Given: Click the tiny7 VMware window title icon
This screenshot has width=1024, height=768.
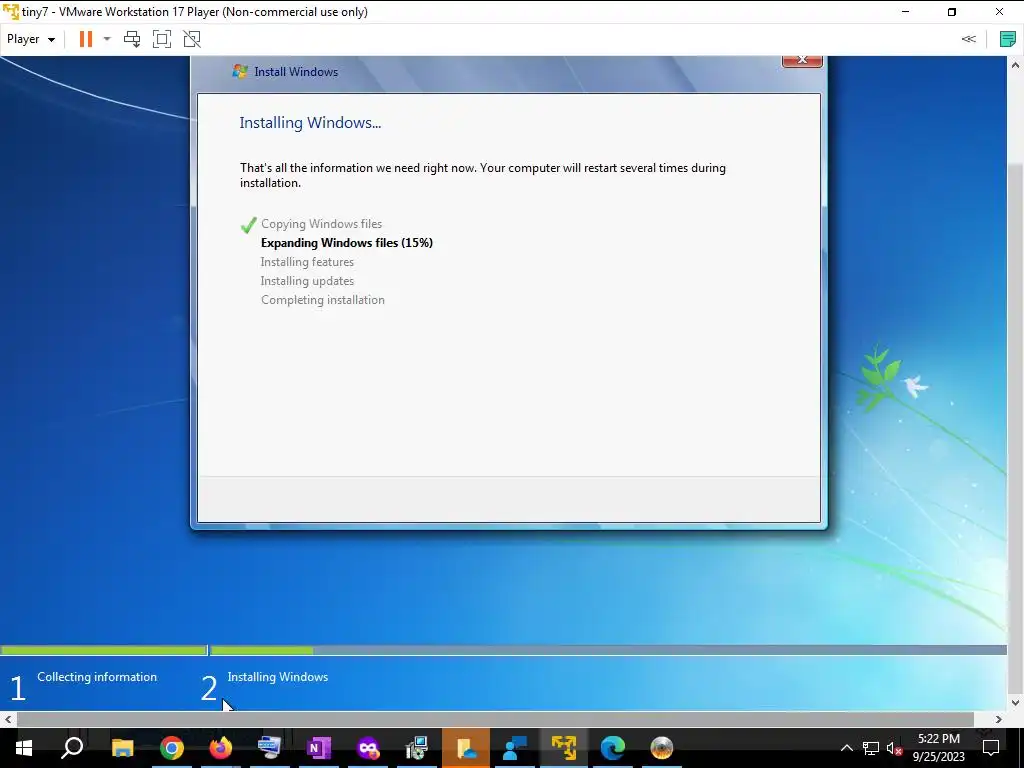Looking at the screenshot, I should click(x=10, y=12).
